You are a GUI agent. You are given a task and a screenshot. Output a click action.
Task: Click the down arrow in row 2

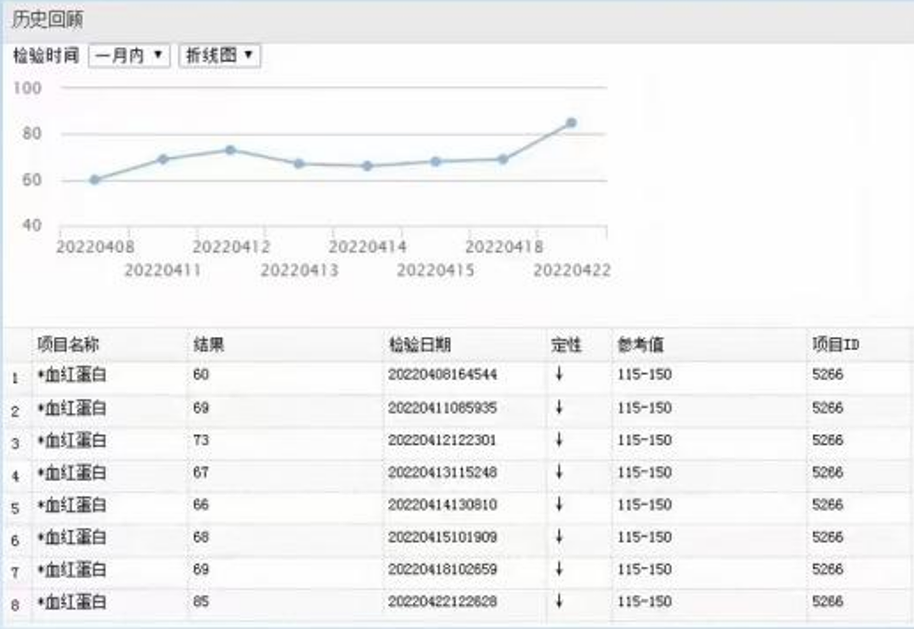[x=559, y=407]
